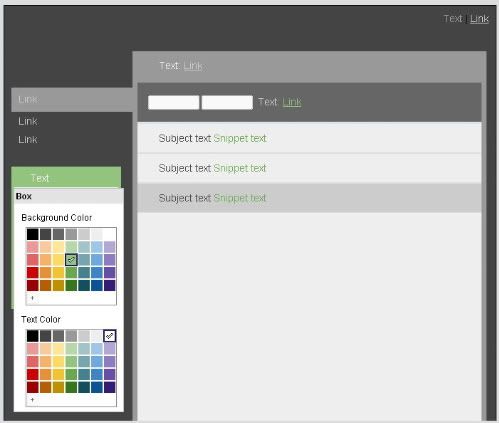Select the highlighted first sidebar Link
Screen dimensions: 499x423
point(72,99)
